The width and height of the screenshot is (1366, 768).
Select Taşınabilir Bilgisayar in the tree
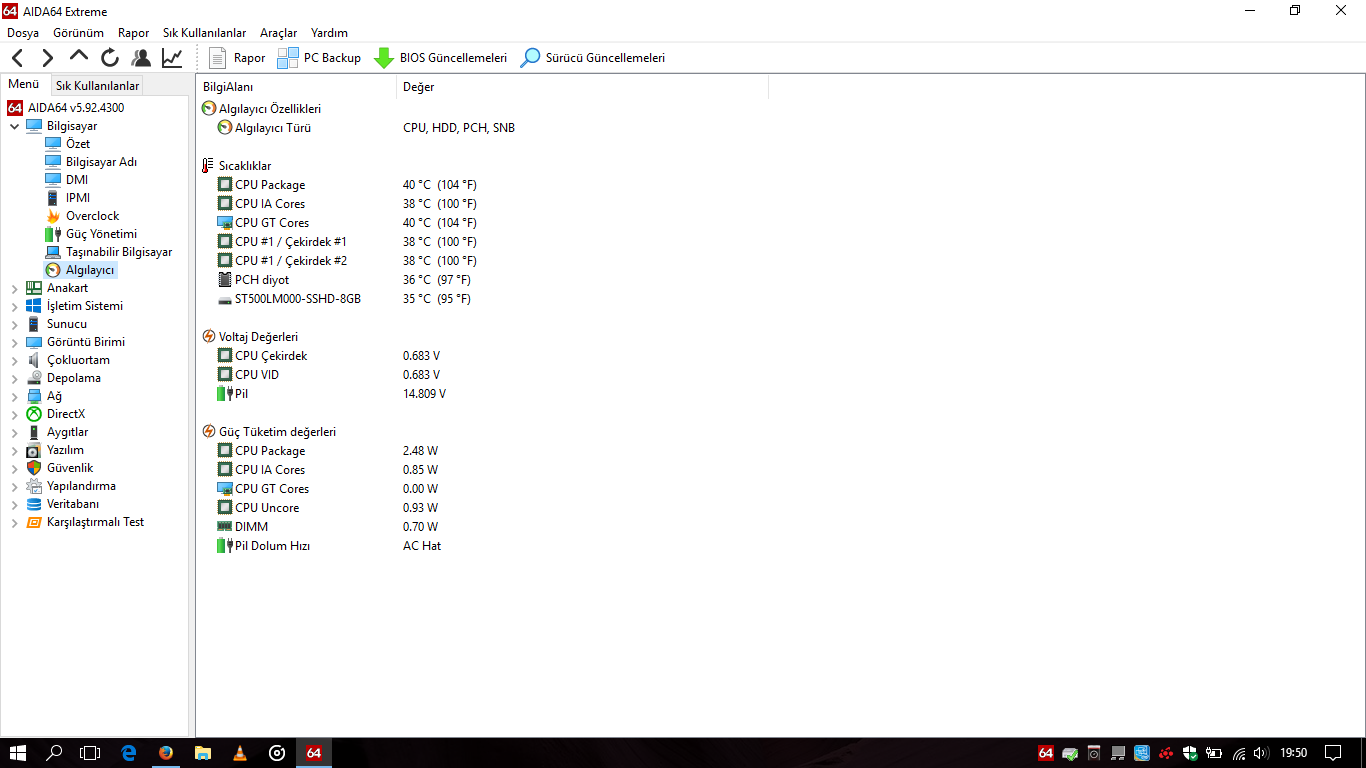pyautogui.click(x=119, y=252)
